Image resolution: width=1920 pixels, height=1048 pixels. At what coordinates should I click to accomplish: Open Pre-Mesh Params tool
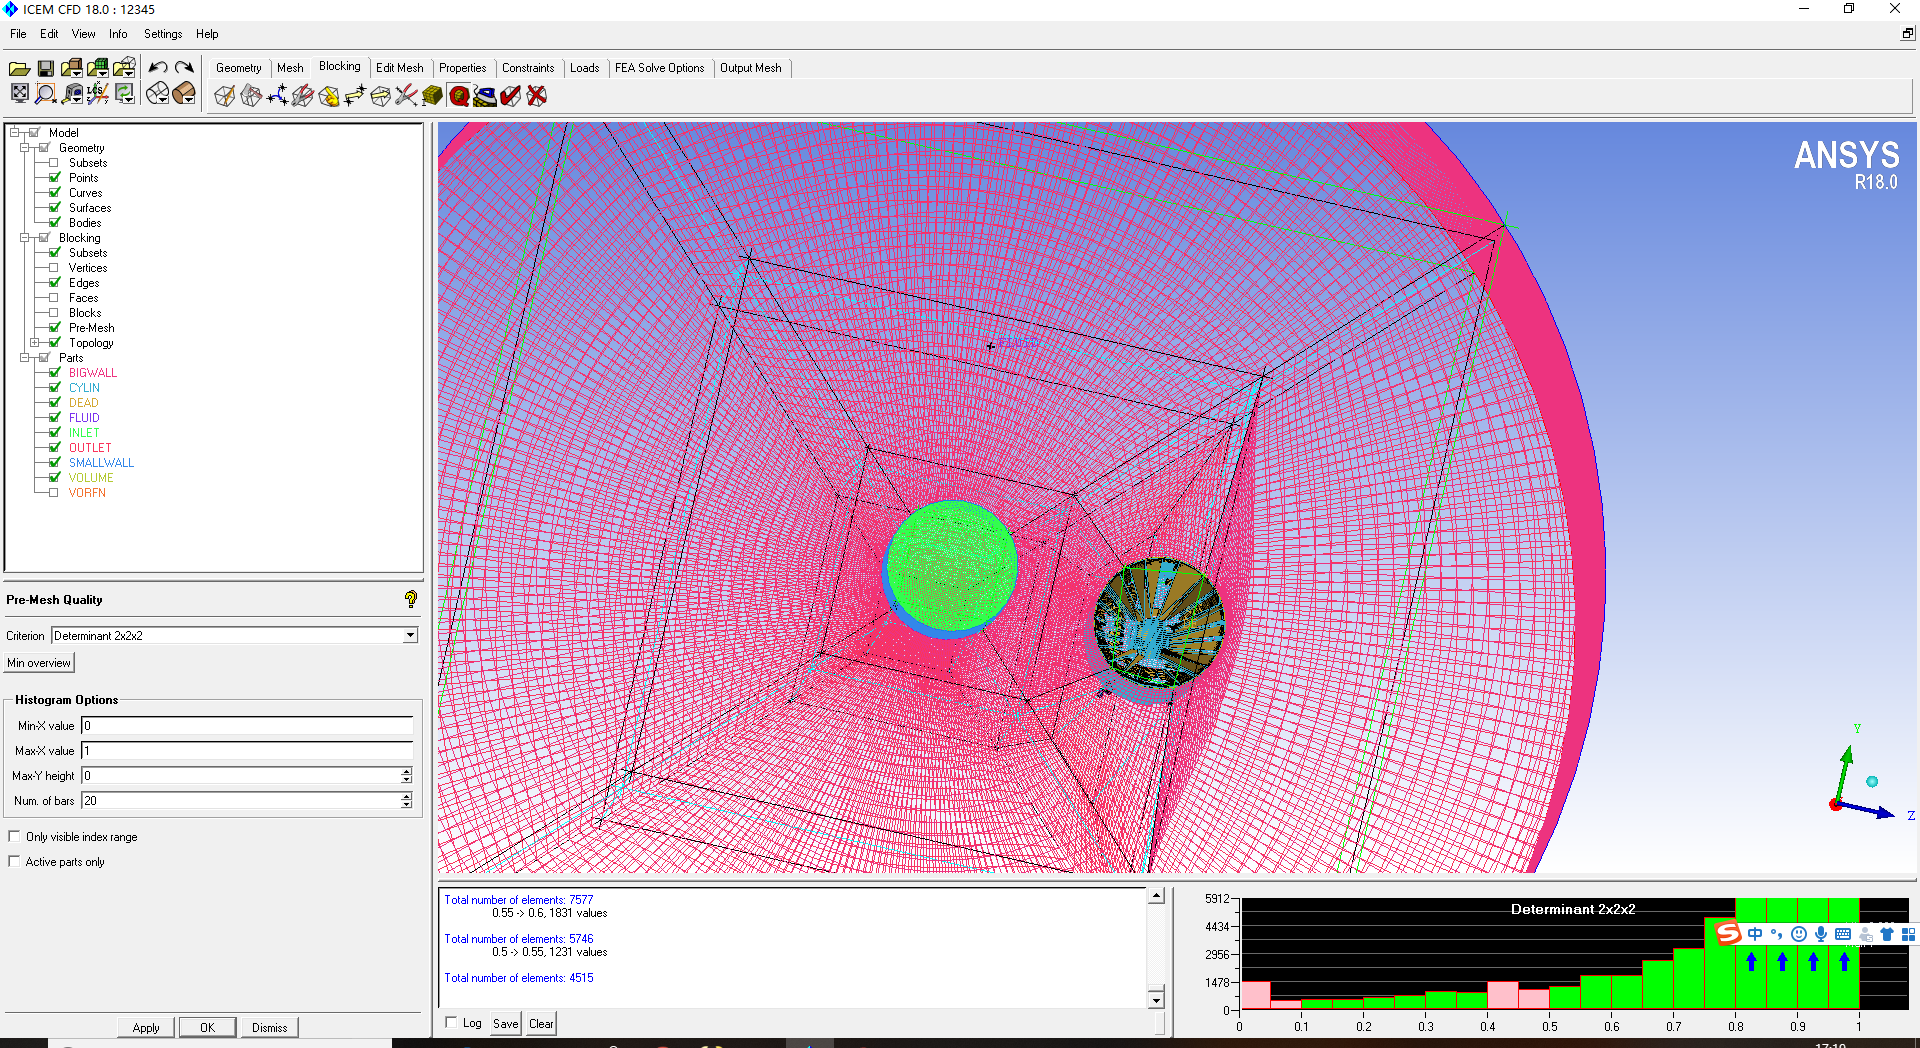[432, 96]
